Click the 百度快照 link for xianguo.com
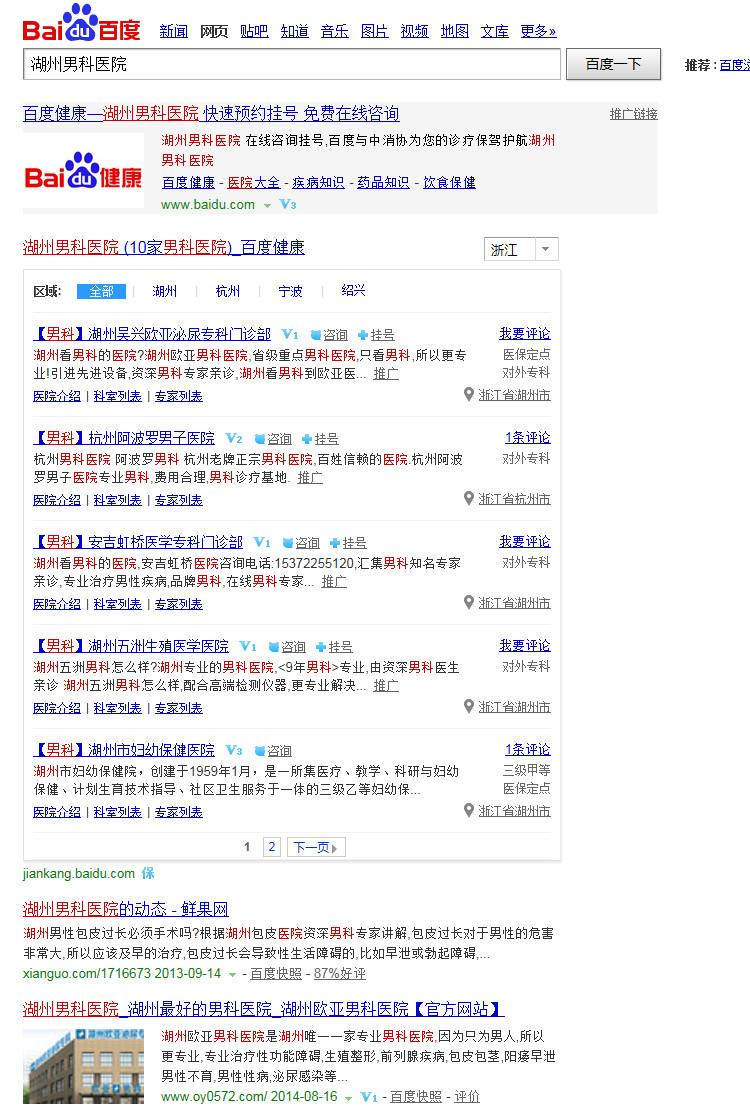Viewport: 750px width, 1117px height. point(276,974)
